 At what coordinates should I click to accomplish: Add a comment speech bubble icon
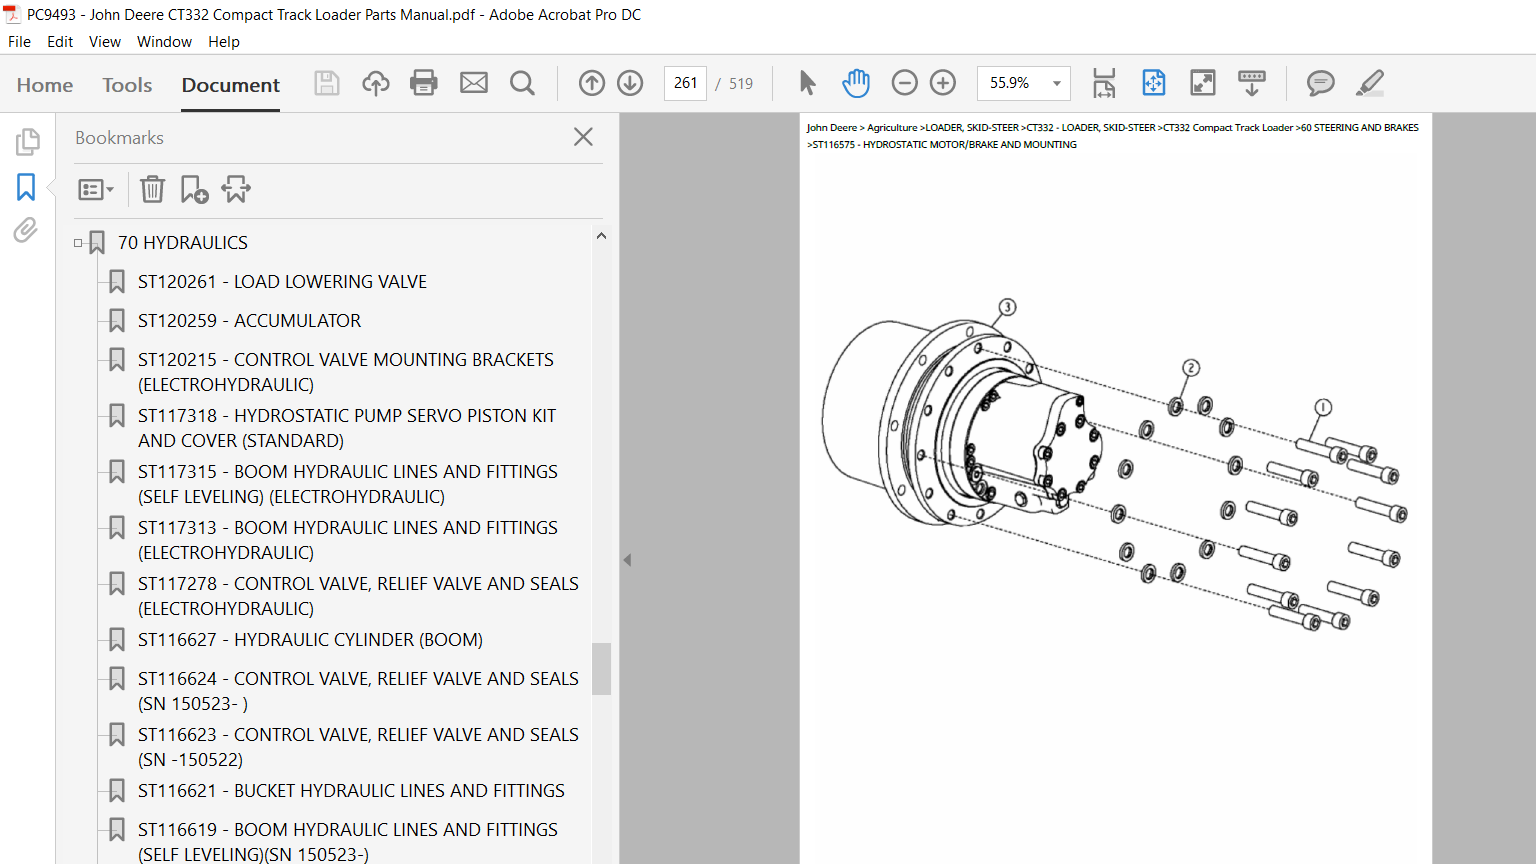[1321, 83]
